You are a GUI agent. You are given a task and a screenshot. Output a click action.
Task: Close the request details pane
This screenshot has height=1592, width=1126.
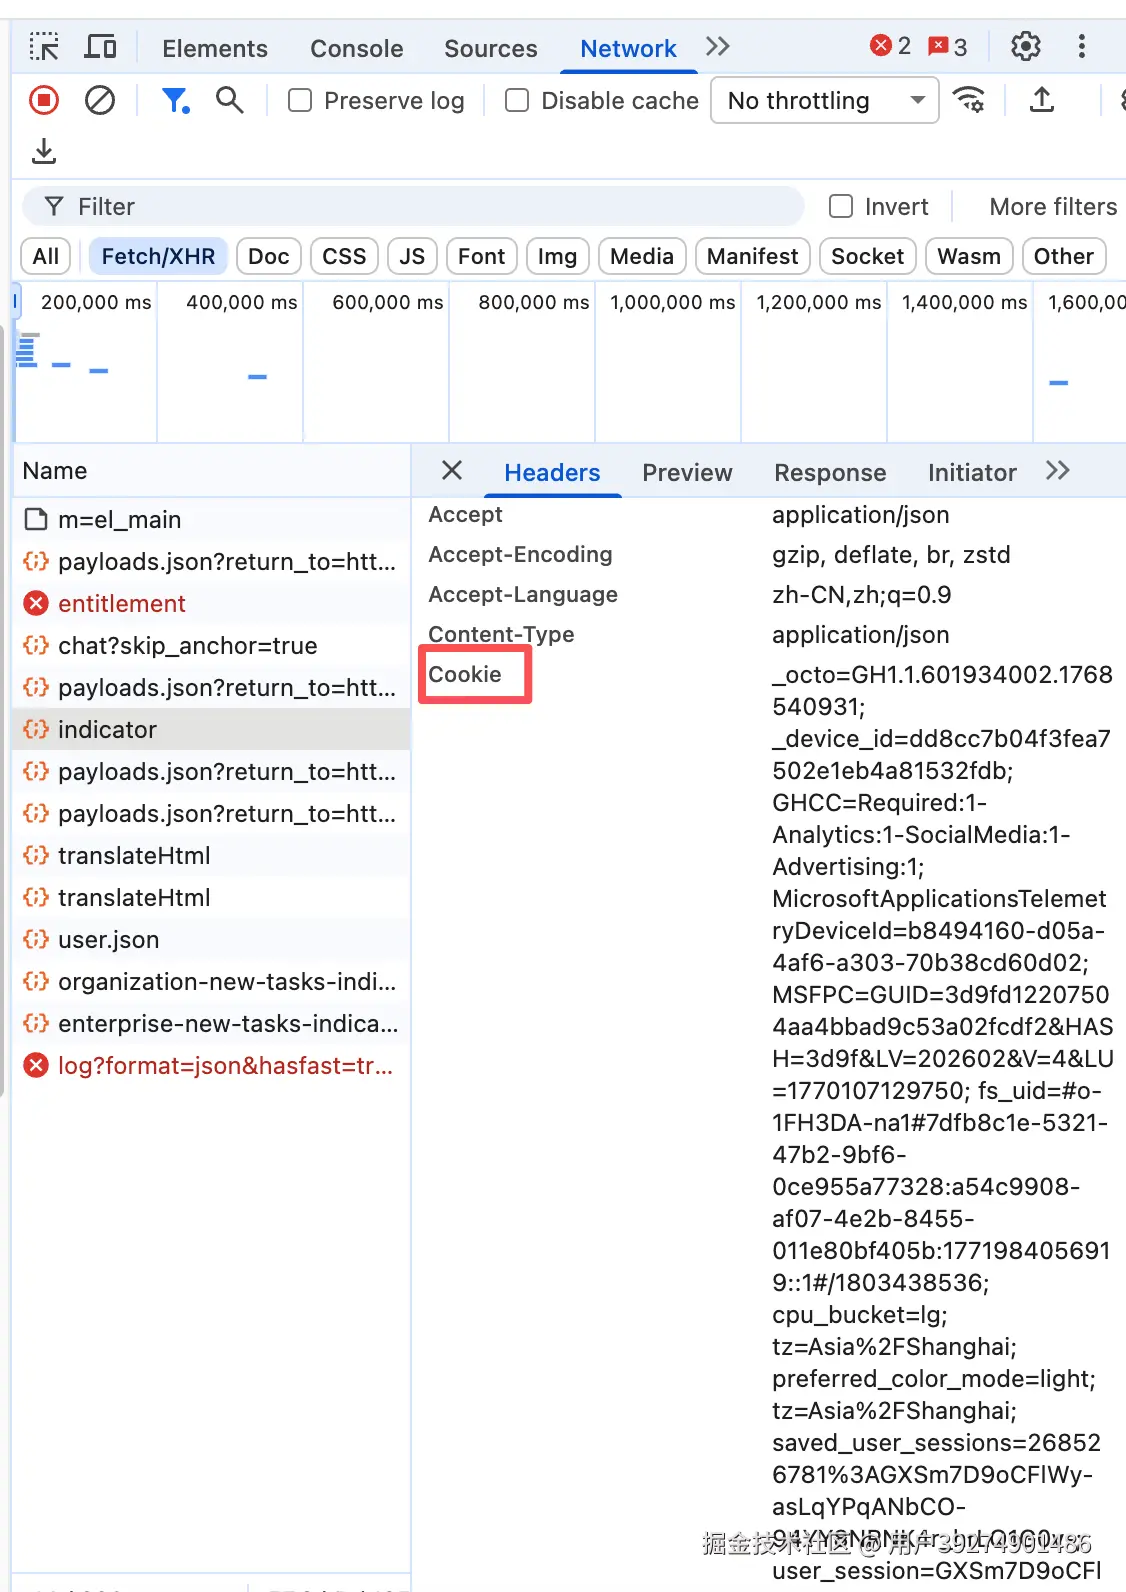pos(452,470)
